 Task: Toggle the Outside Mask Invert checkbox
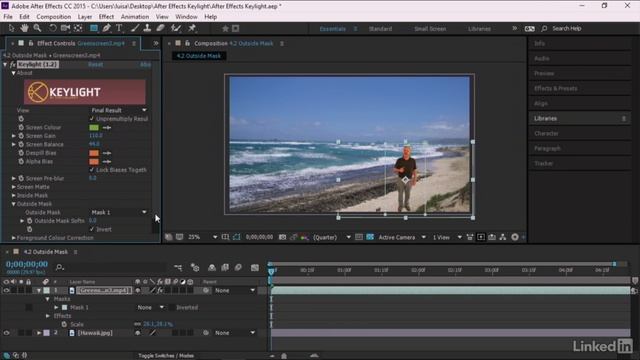[91, 229]
